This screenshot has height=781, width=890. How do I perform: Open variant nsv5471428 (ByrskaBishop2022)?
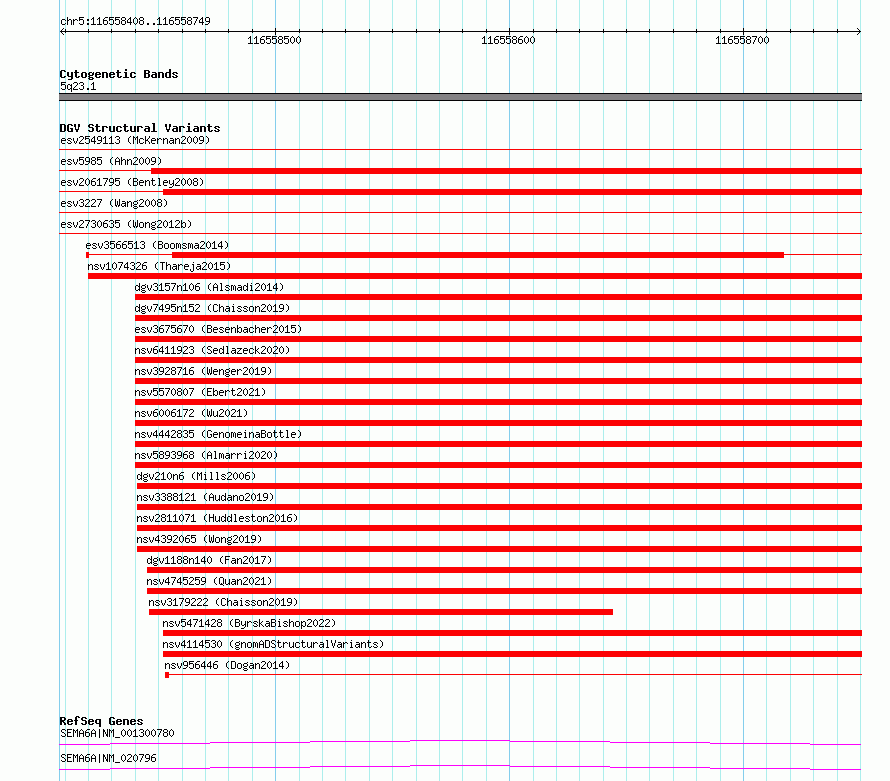[x=249, y=623]
